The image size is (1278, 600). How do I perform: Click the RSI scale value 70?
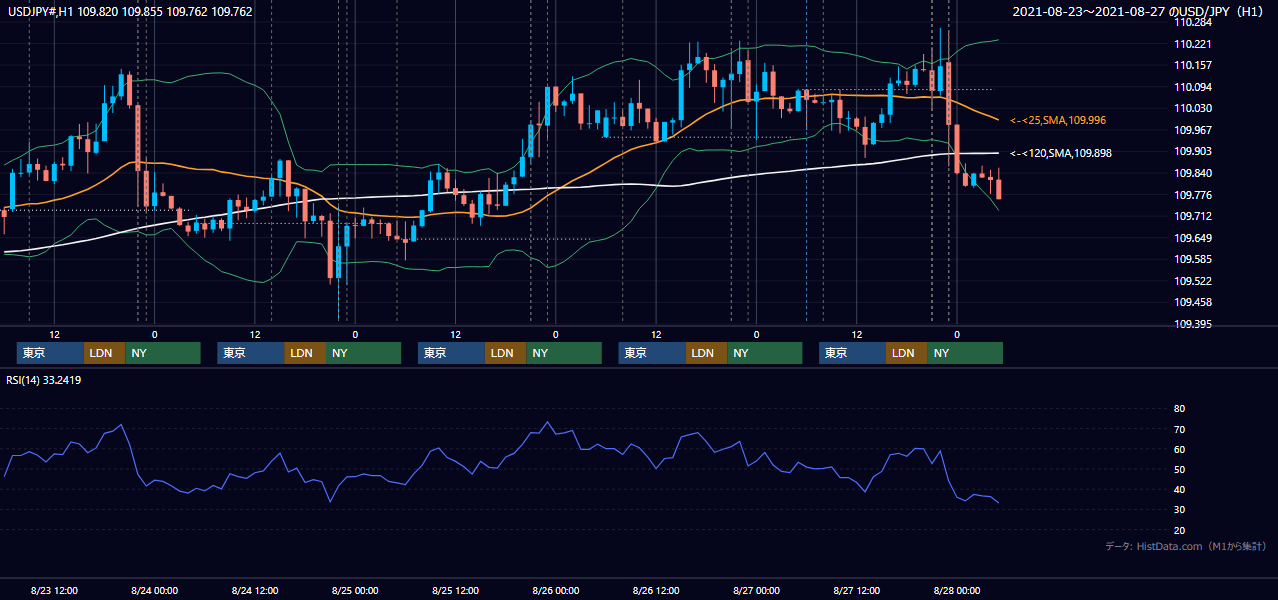point(1179,429)
